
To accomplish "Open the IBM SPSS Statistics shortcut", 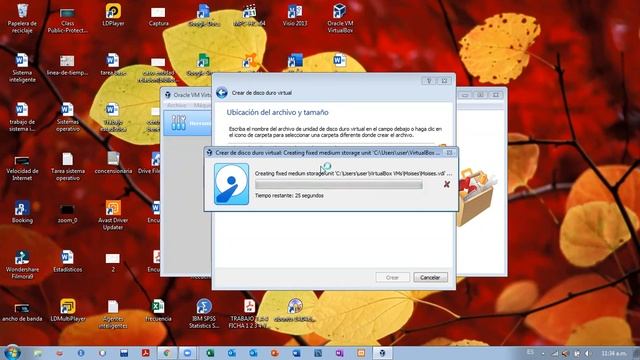I will click(x=204, y=314).
